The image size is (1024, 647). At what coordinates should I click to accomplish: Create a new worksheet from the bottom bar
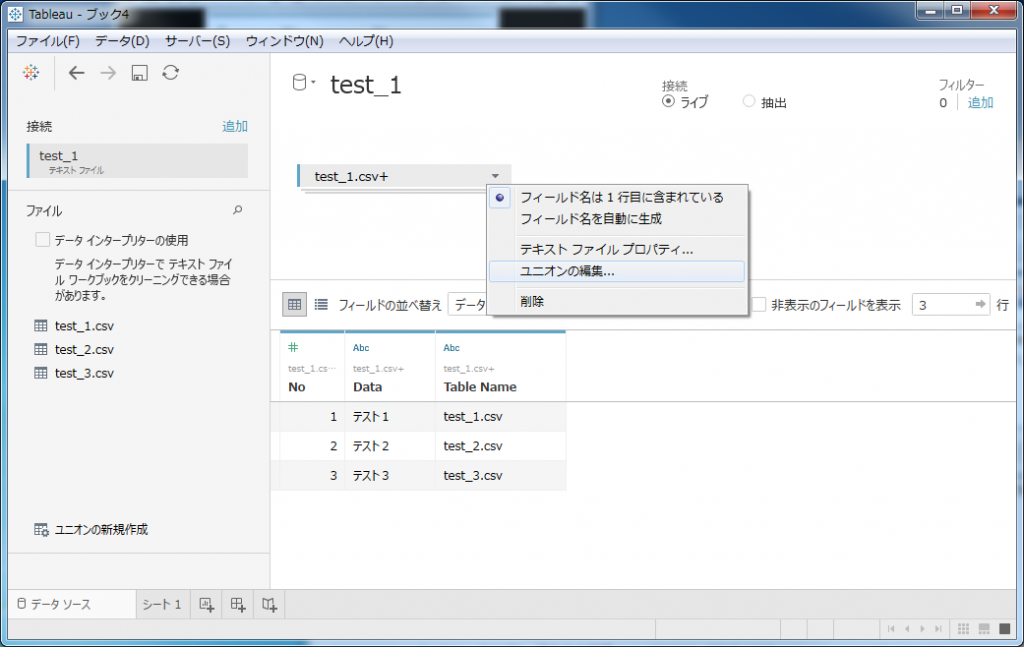coord(205,604)
